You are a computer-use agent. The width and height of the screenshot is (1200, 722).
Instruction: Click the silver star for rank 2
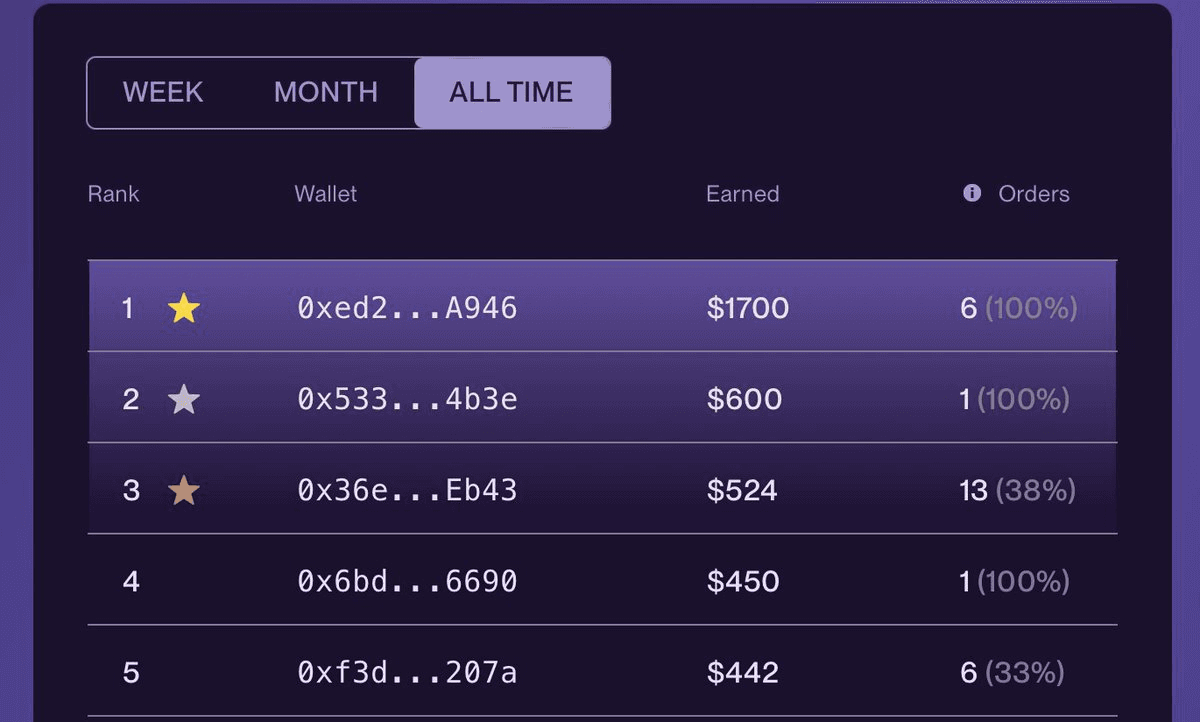click(x=184, y=400)
